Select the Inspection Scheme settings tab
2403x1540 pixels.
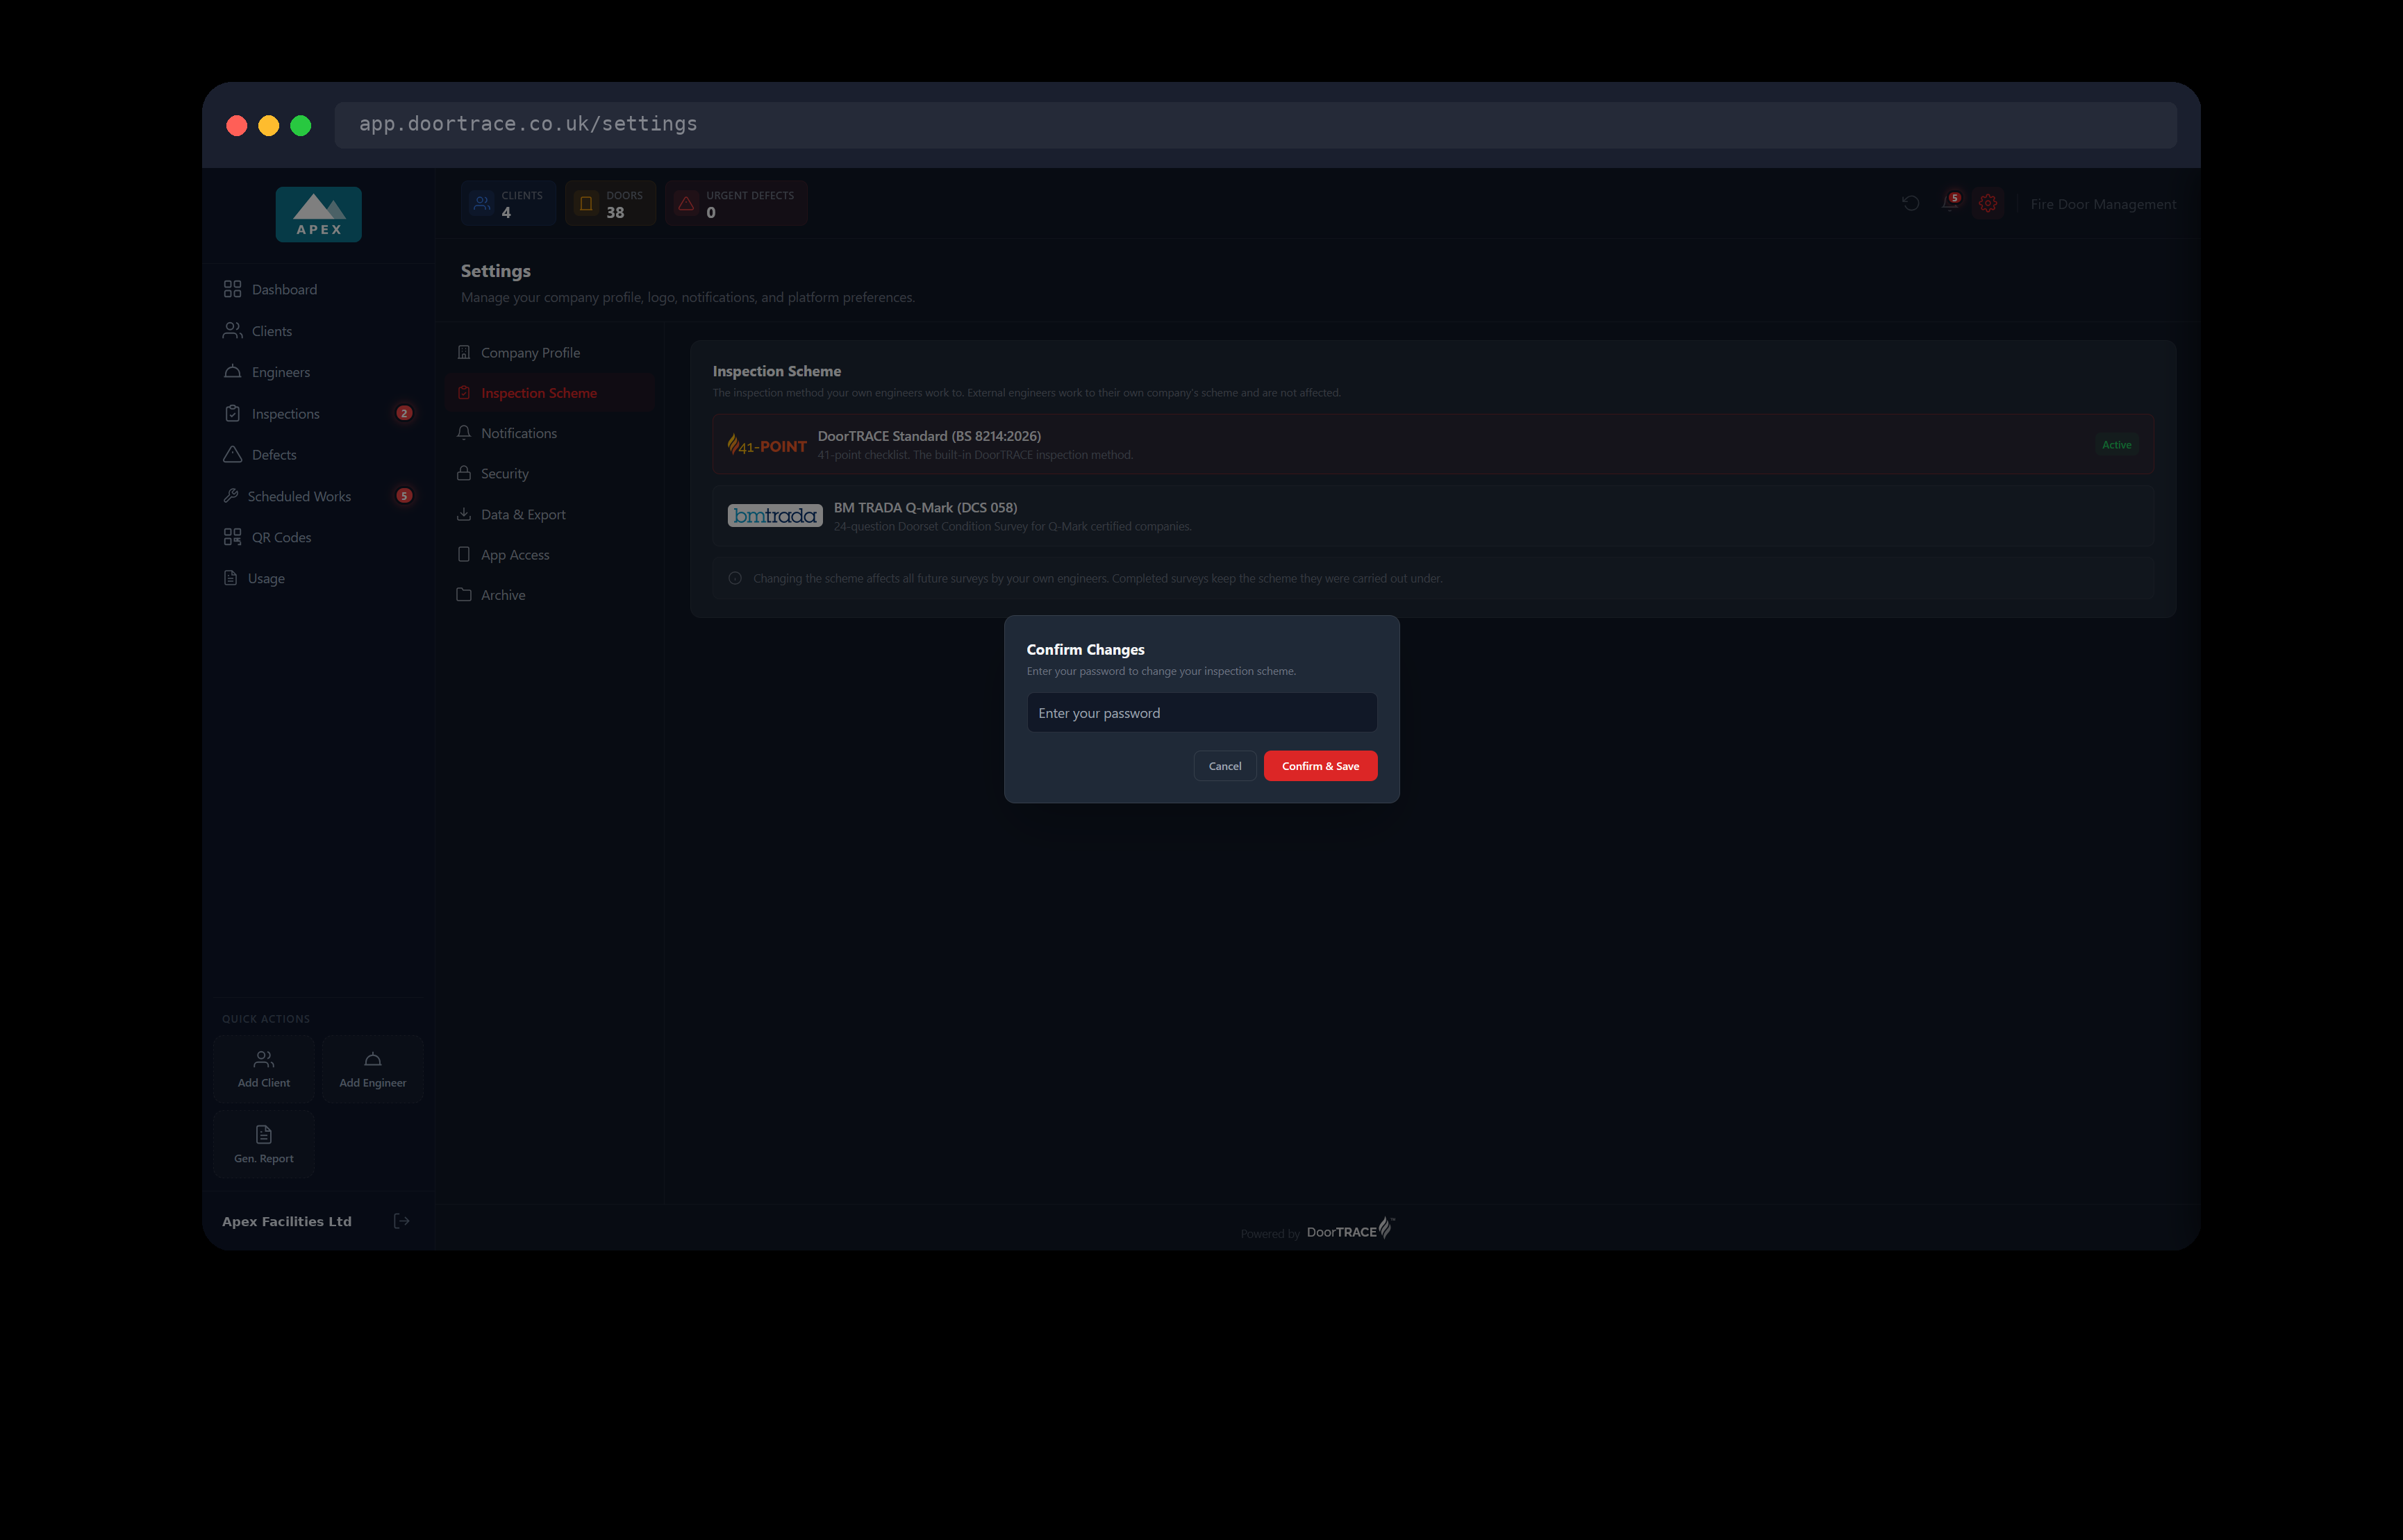pyautogui.click(x=551, y=393)
